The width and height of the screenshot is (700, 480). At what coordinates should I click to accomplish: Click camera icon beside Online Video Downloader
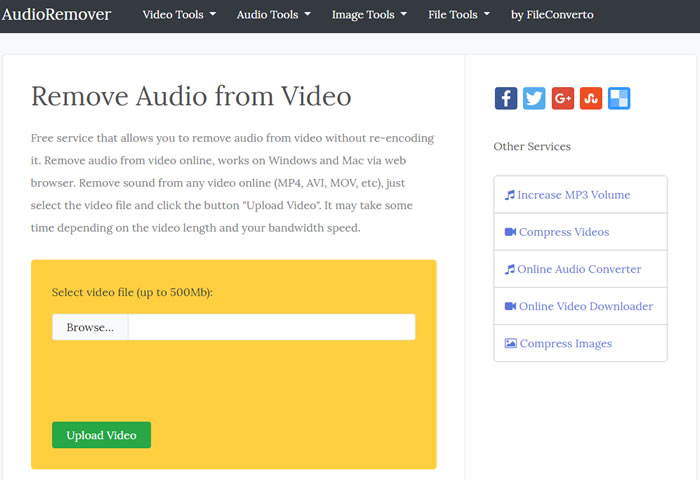pyautogui.click(x=510, y=306)
